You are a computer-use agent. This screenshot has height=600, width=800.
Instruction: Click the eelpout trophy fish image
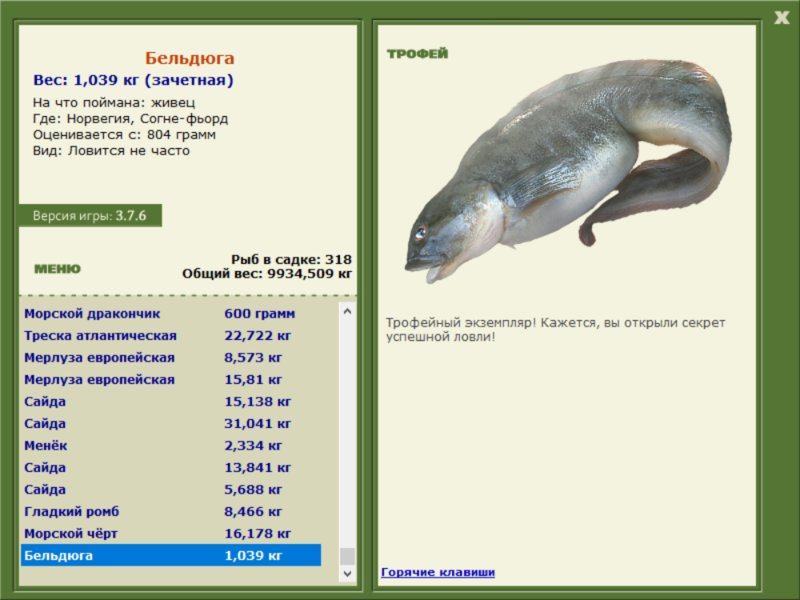(x=568, y=171)
